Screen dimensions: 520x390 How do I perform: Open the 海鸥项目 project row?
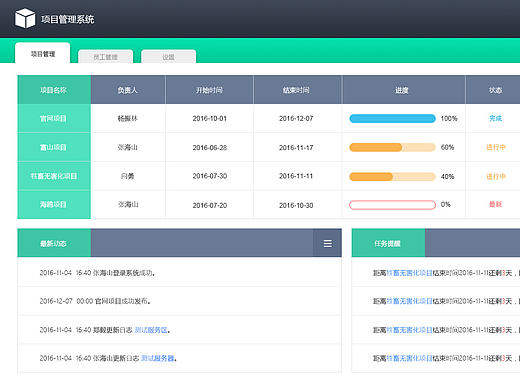coord(54,204)
